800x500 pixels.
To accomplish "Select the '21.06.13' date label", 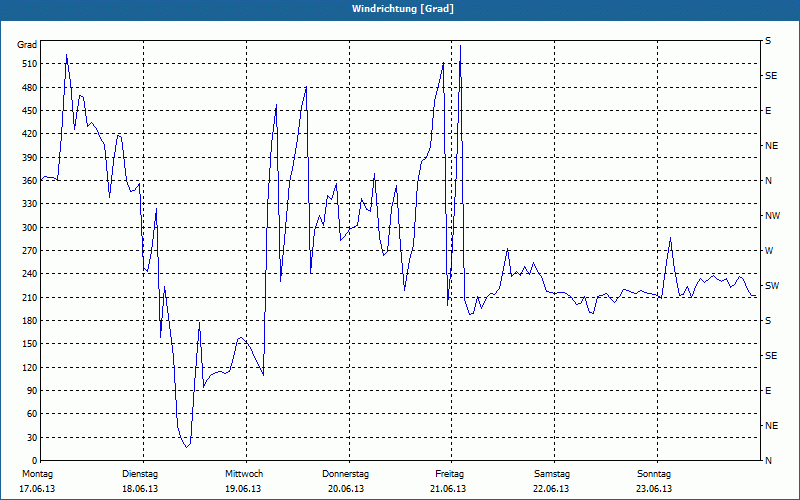I will [x=448, y=489].
